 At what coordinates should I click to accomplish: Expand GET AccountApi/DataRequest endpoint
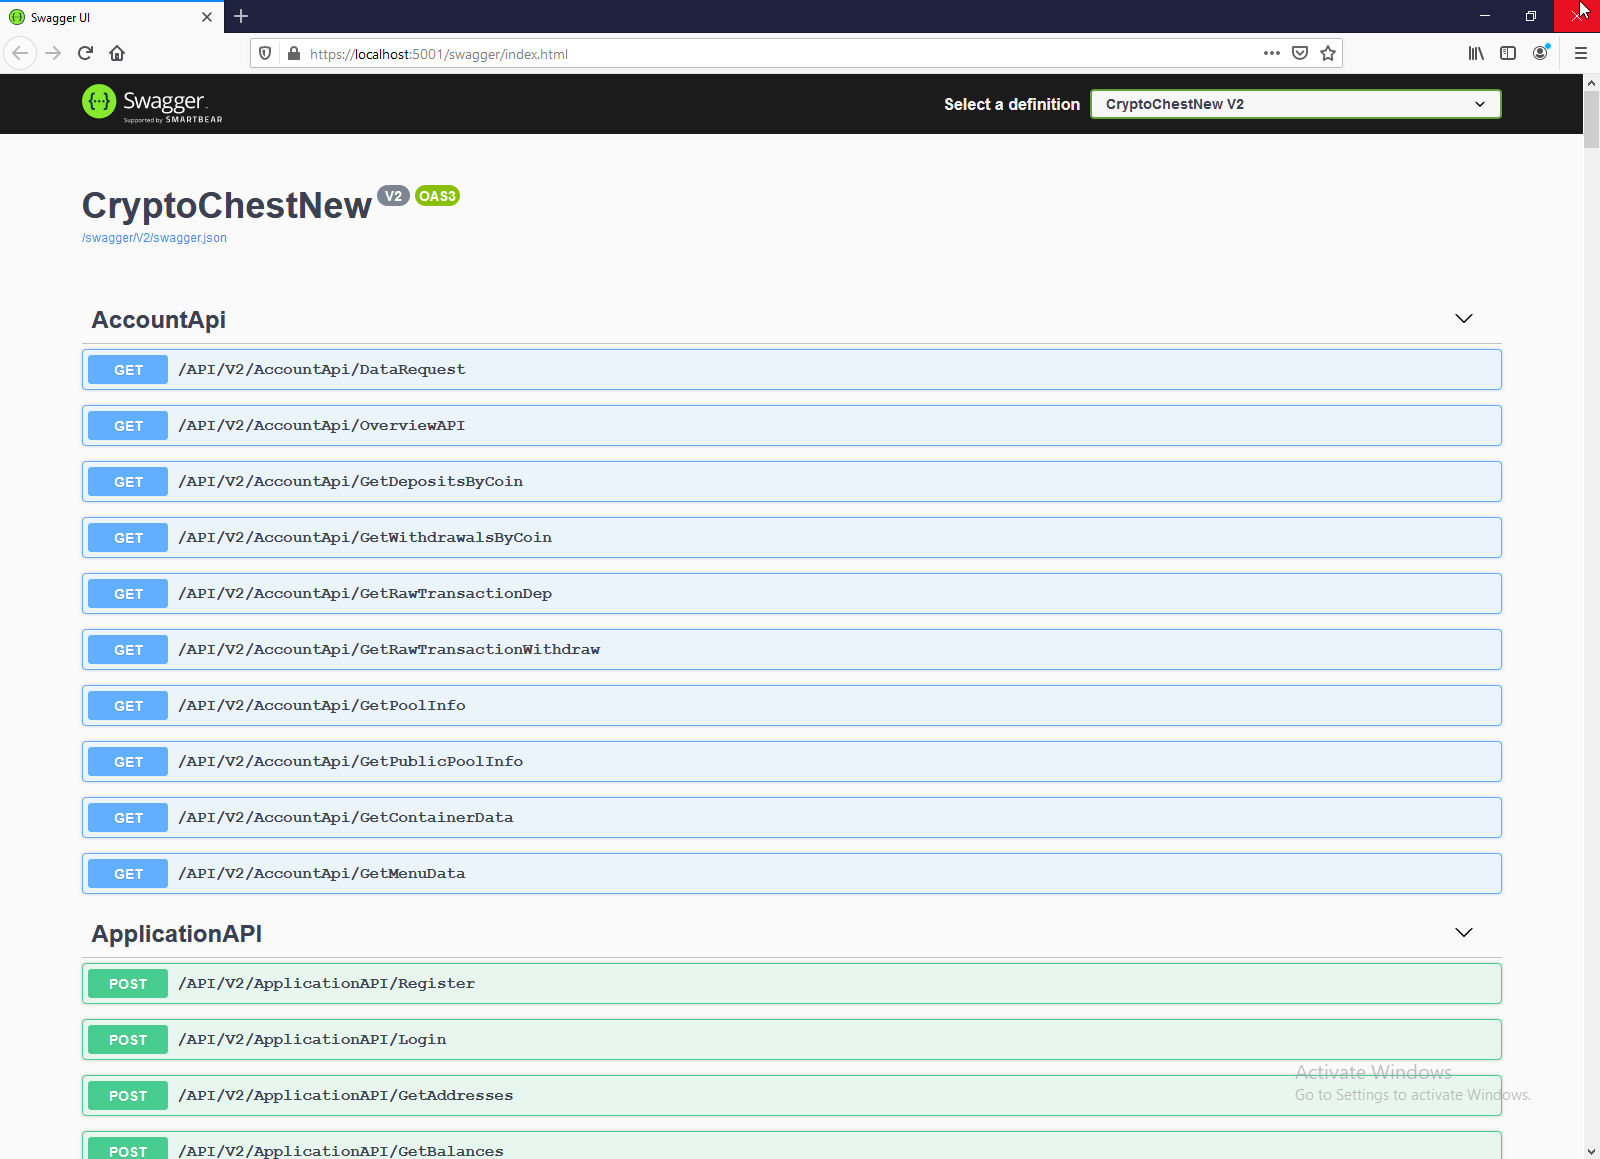tap(792, 370)
